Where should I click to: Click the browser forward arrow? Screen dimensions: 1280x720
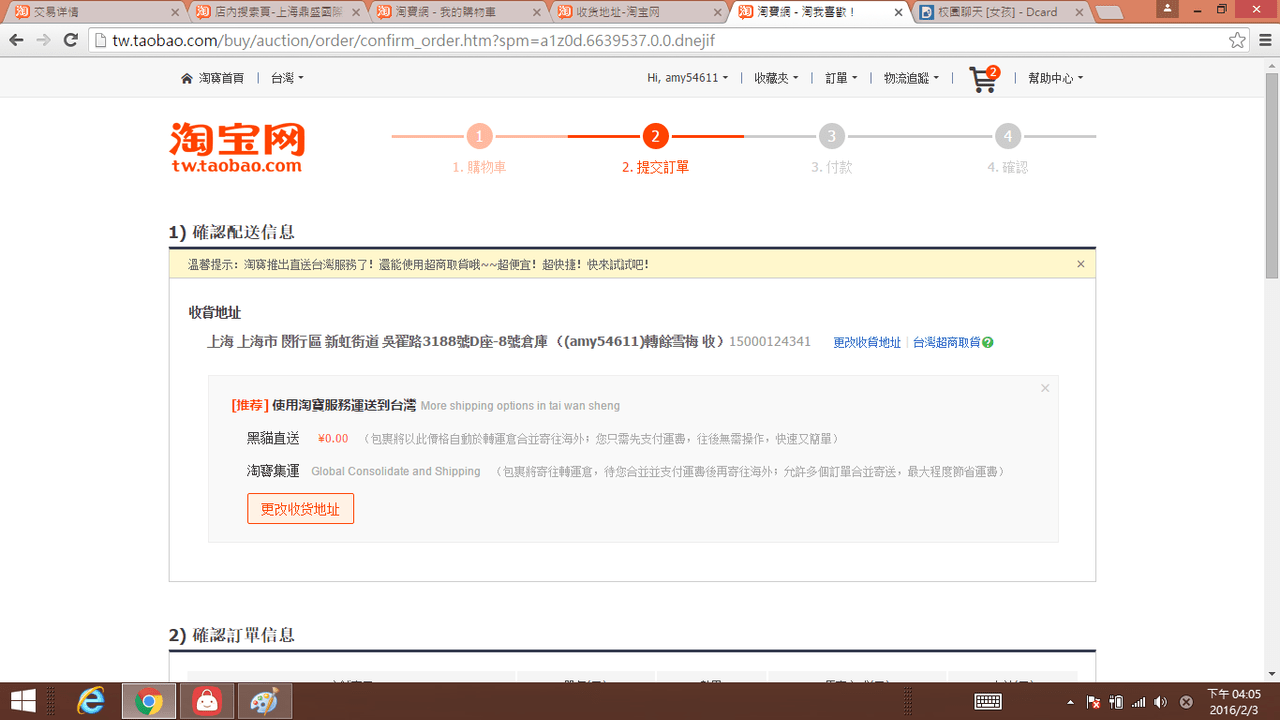pos(43,41)
